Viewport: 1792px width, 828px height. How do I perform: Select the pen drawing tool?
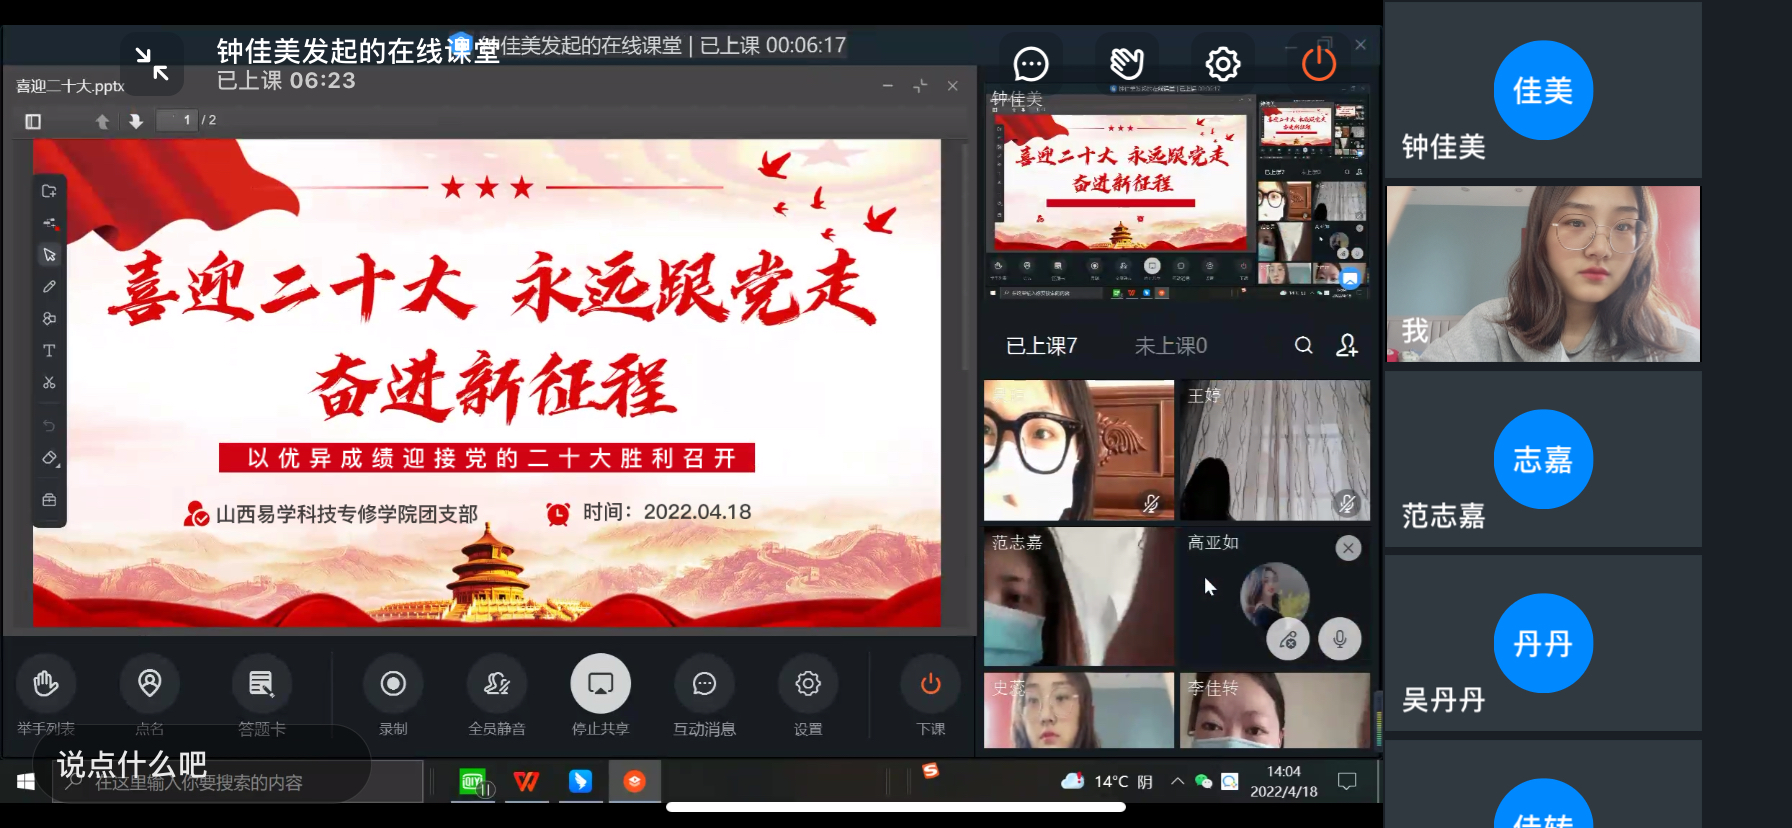(49, 287)
